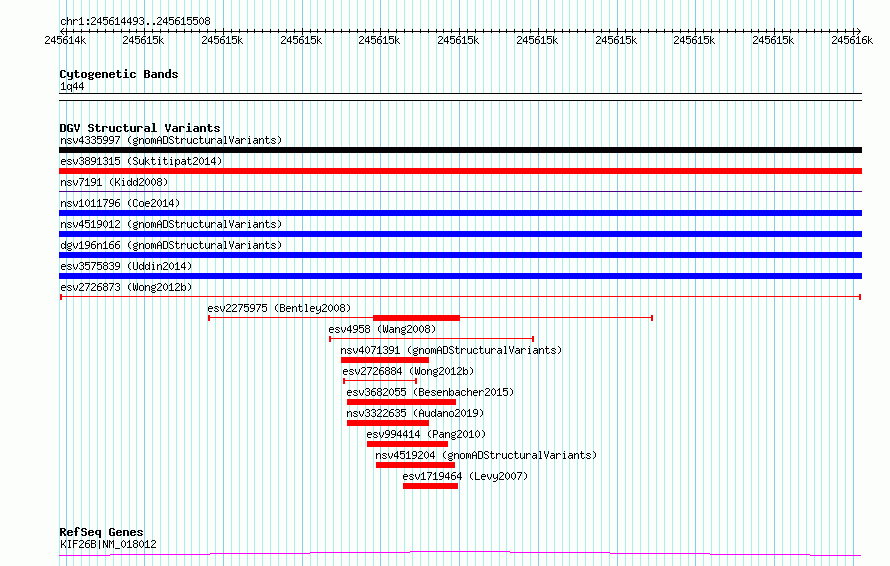The height and width of the screenshot is (566, 890).
Task: Open variant nsv7191 (Kidd2008) label
Action: 114,182
